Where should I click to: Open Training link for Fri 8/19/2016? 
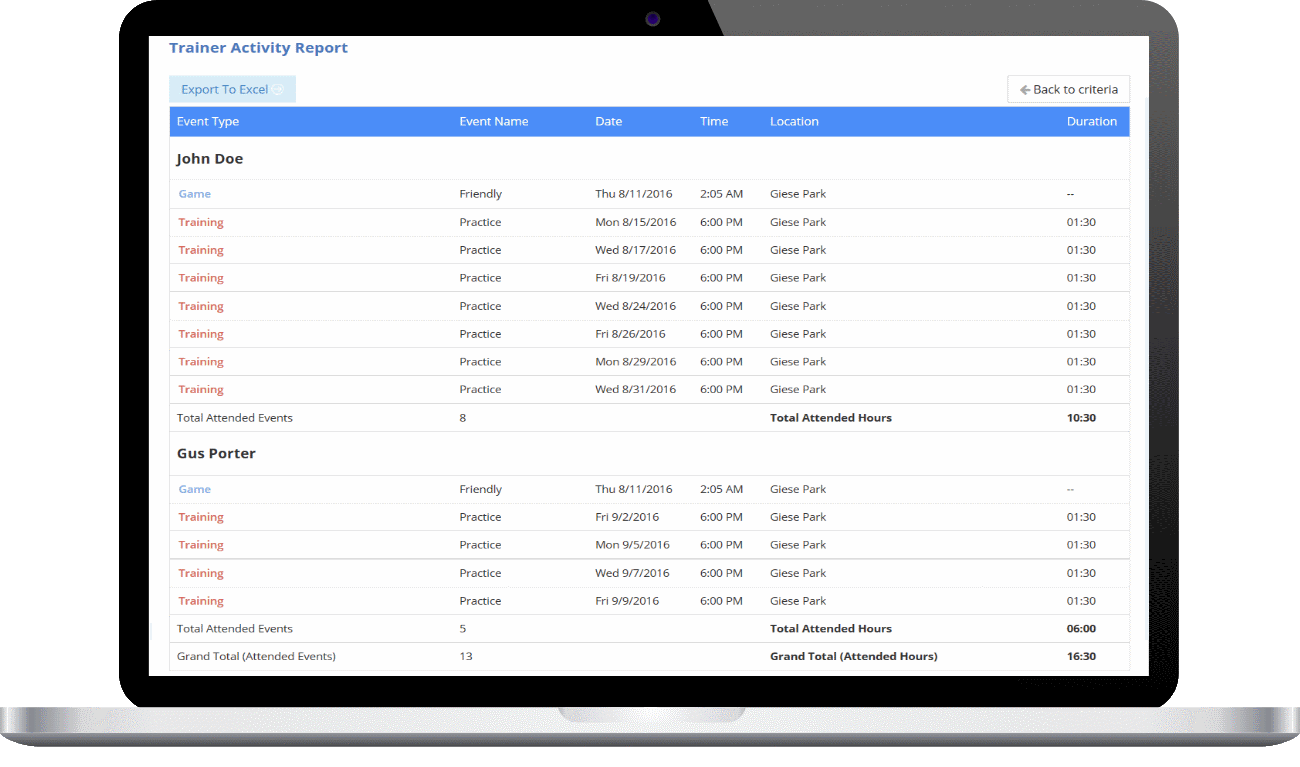tap(201, 278)
